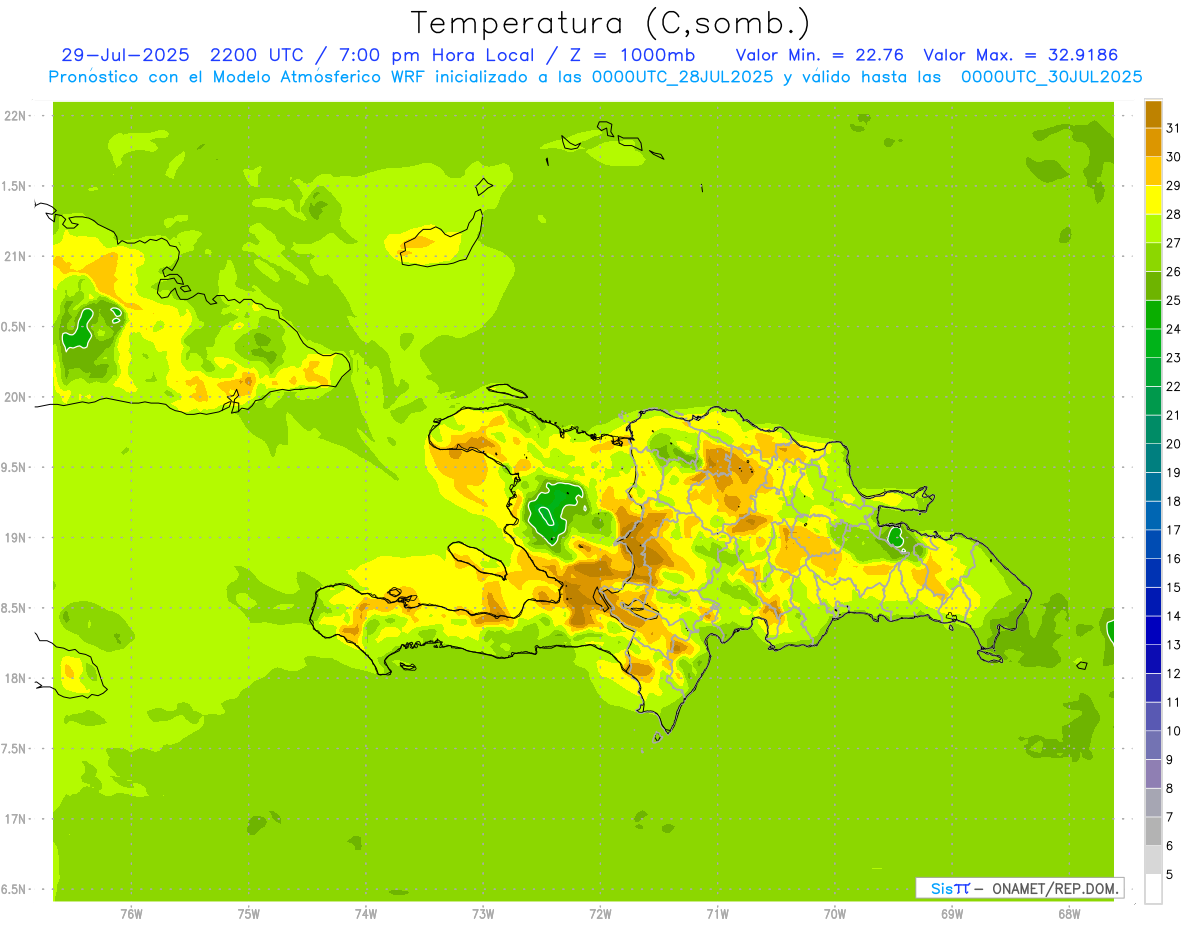Click the brown legend swatch above 31
This screenshot has height=927, width=1200.
pyautogui.click(x=1153, y=114)
